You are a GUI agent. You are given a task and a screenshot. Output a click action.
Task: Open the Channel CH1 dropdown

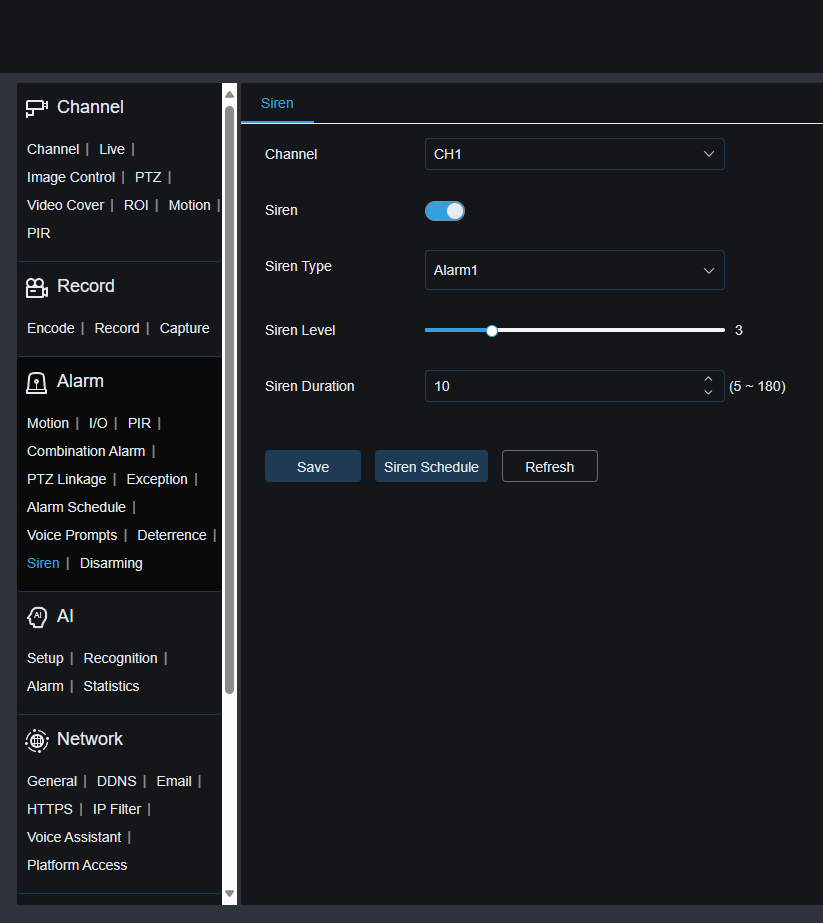(x=574, y=154)
